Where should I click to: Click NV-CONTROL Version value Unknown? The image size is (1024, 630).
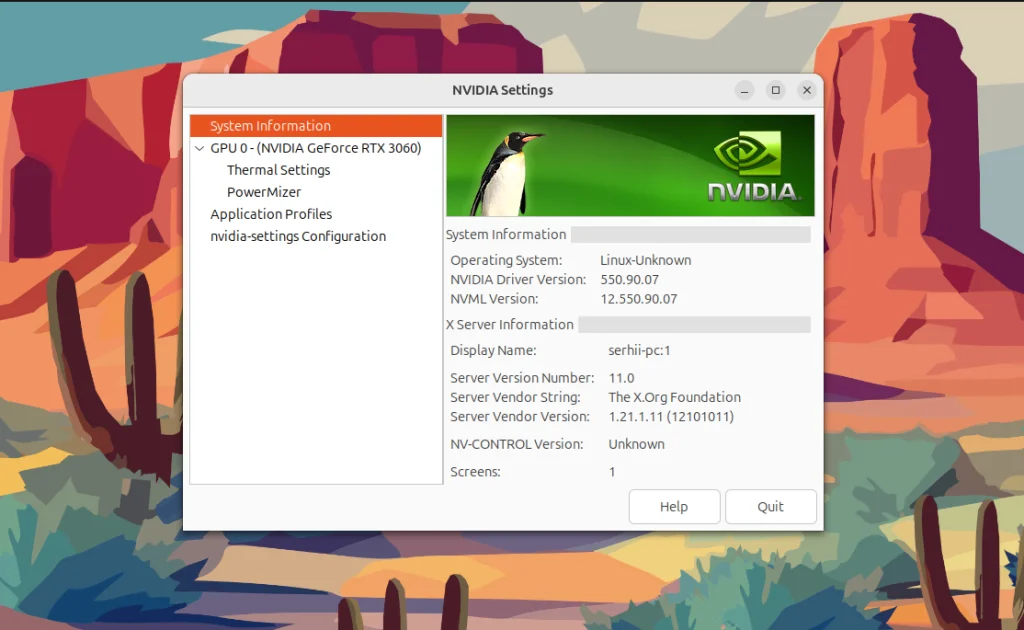click(x=636, y=444)
